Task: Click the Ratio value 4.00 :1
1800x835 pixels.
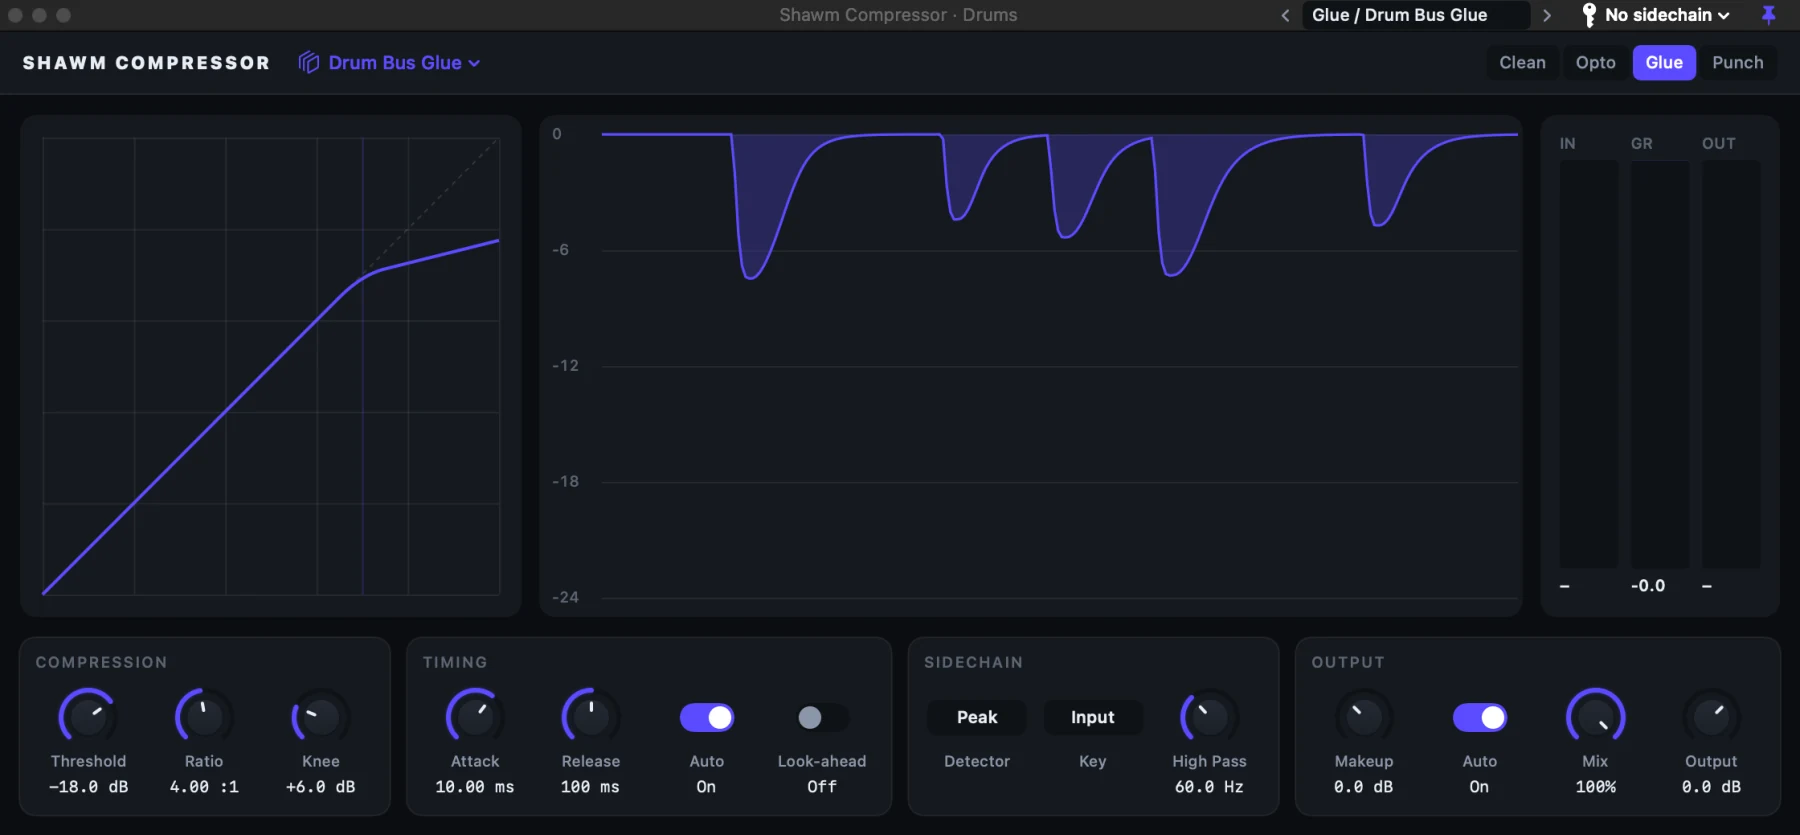Action: point(204,787)
